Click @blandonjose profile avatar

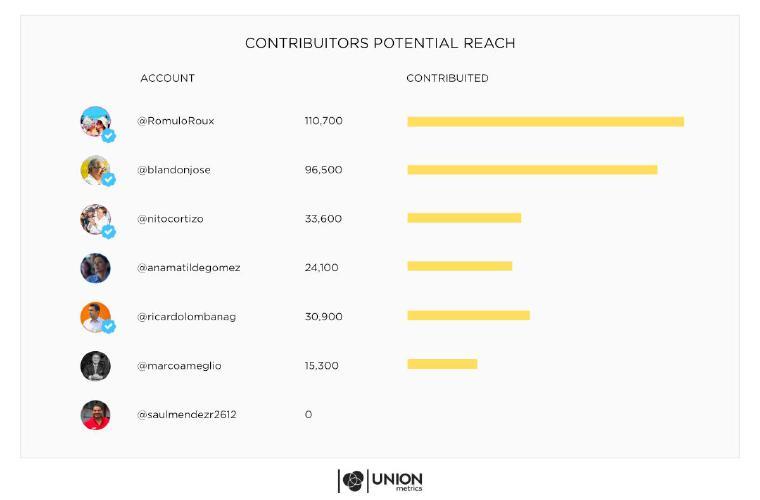(96, 171)
